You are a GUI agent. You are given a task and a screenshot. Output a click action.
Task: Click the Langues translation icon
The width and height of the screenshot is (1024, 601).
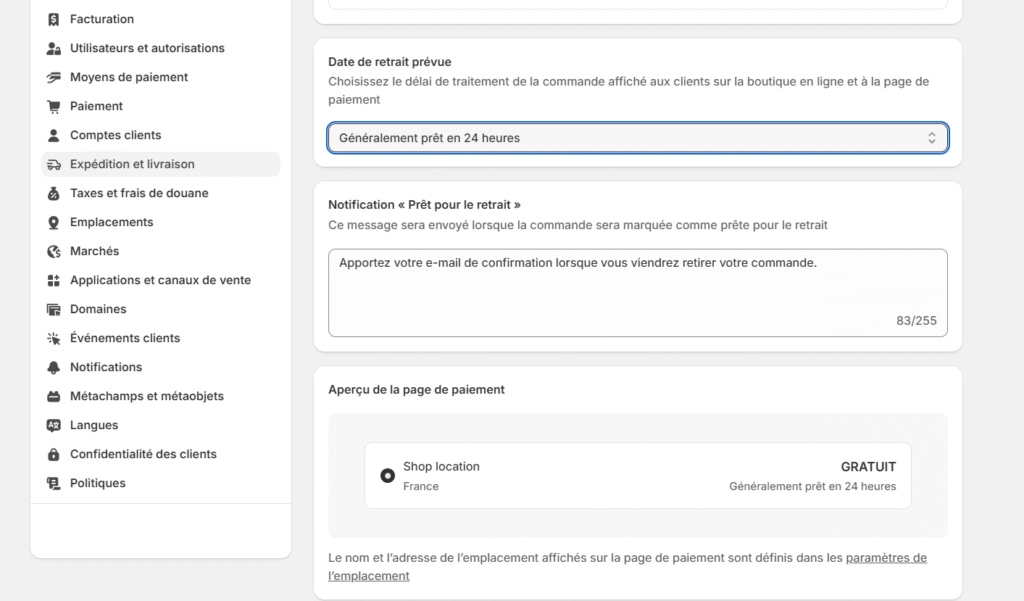click(54, 425)
